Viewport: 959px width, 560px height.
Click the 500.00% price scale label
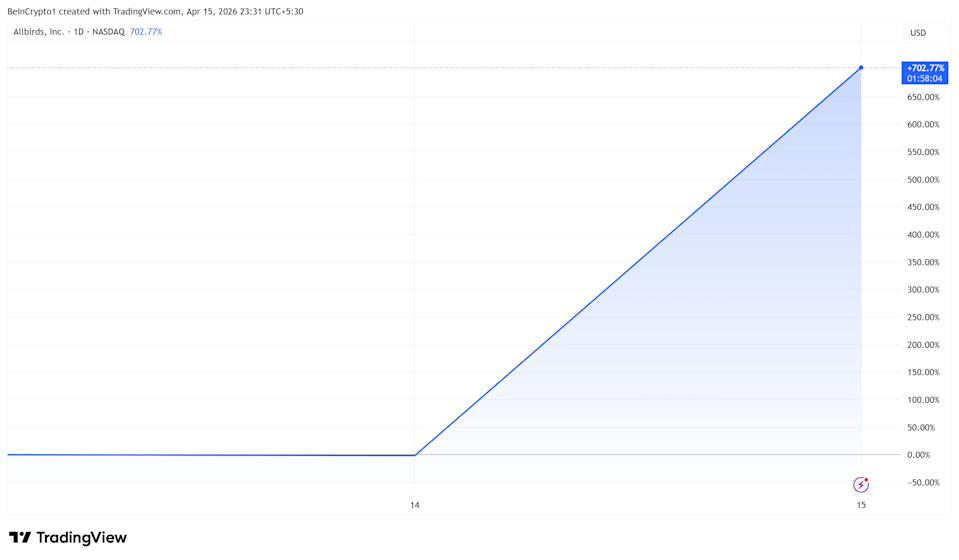[x=923, y=180]
